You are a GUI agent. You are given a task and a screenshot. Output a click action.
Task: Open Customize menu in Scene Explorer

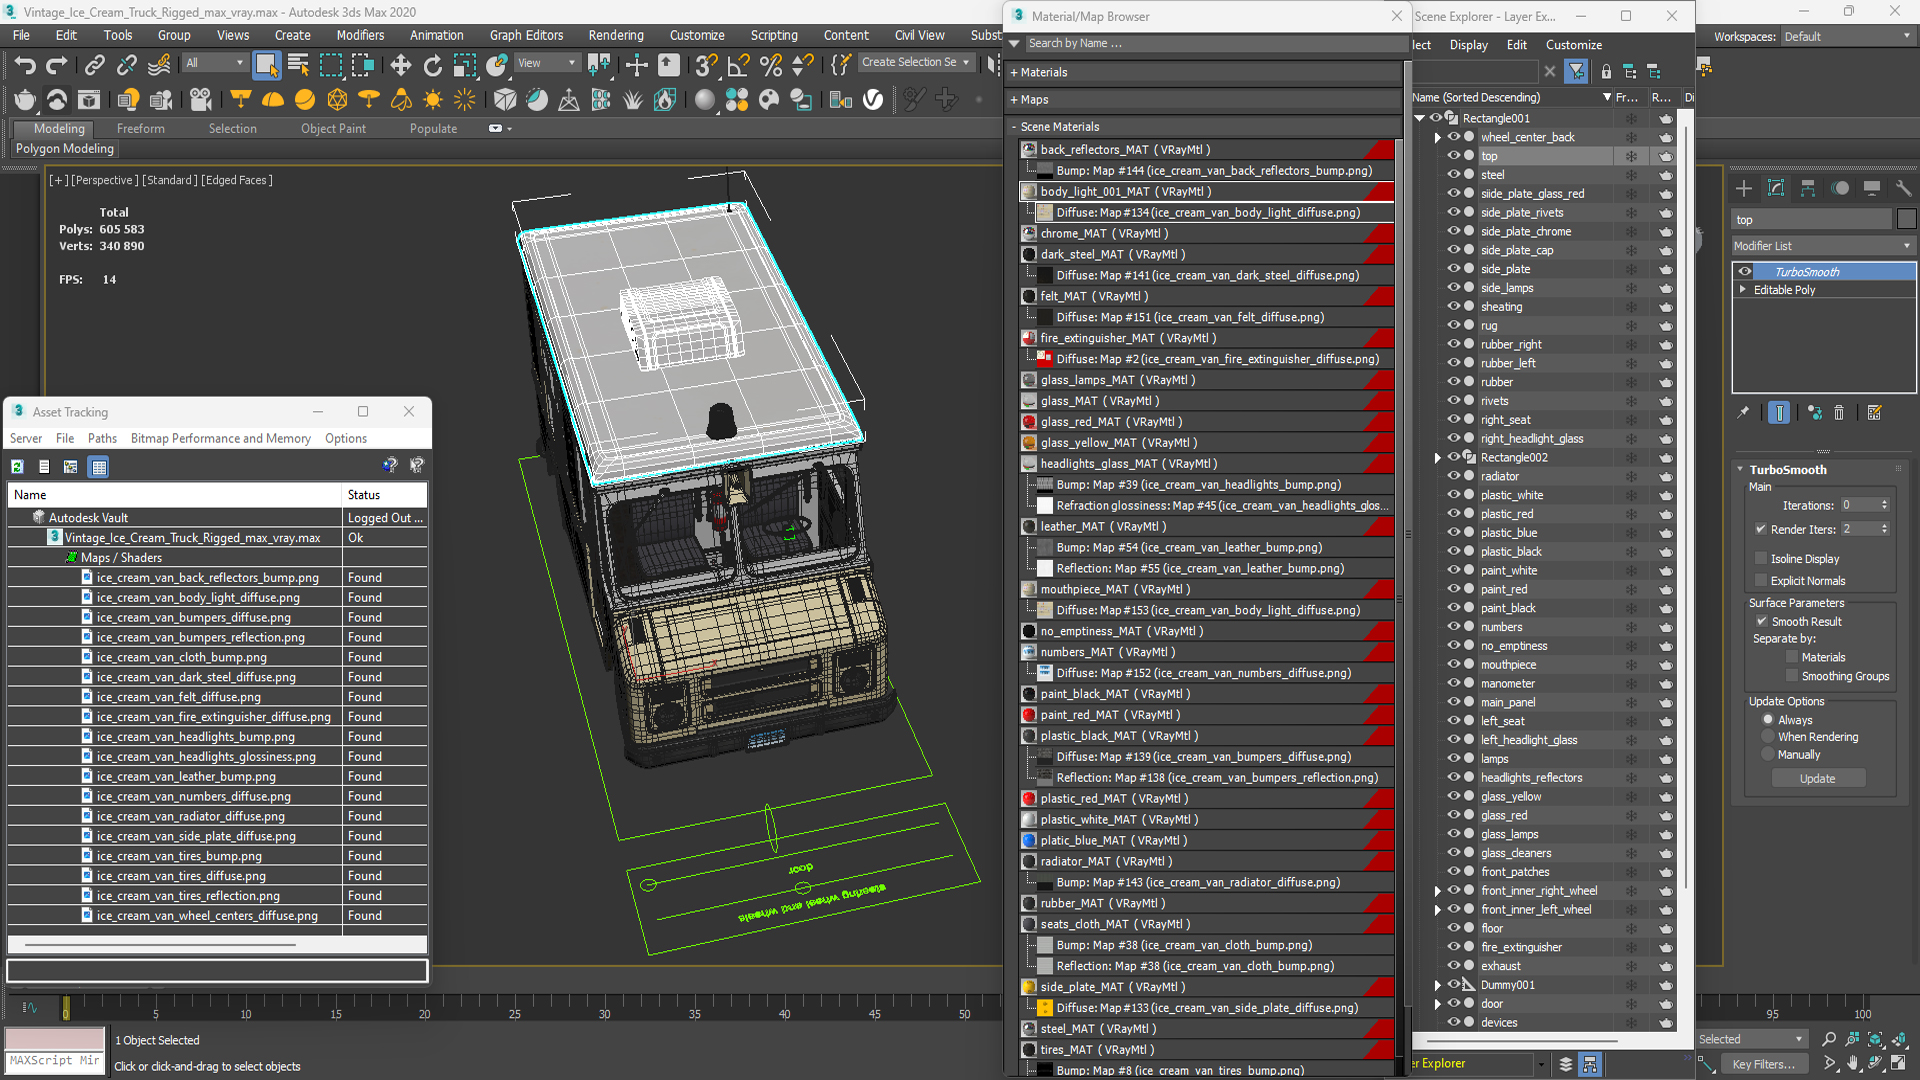[x=1573, y=45]
